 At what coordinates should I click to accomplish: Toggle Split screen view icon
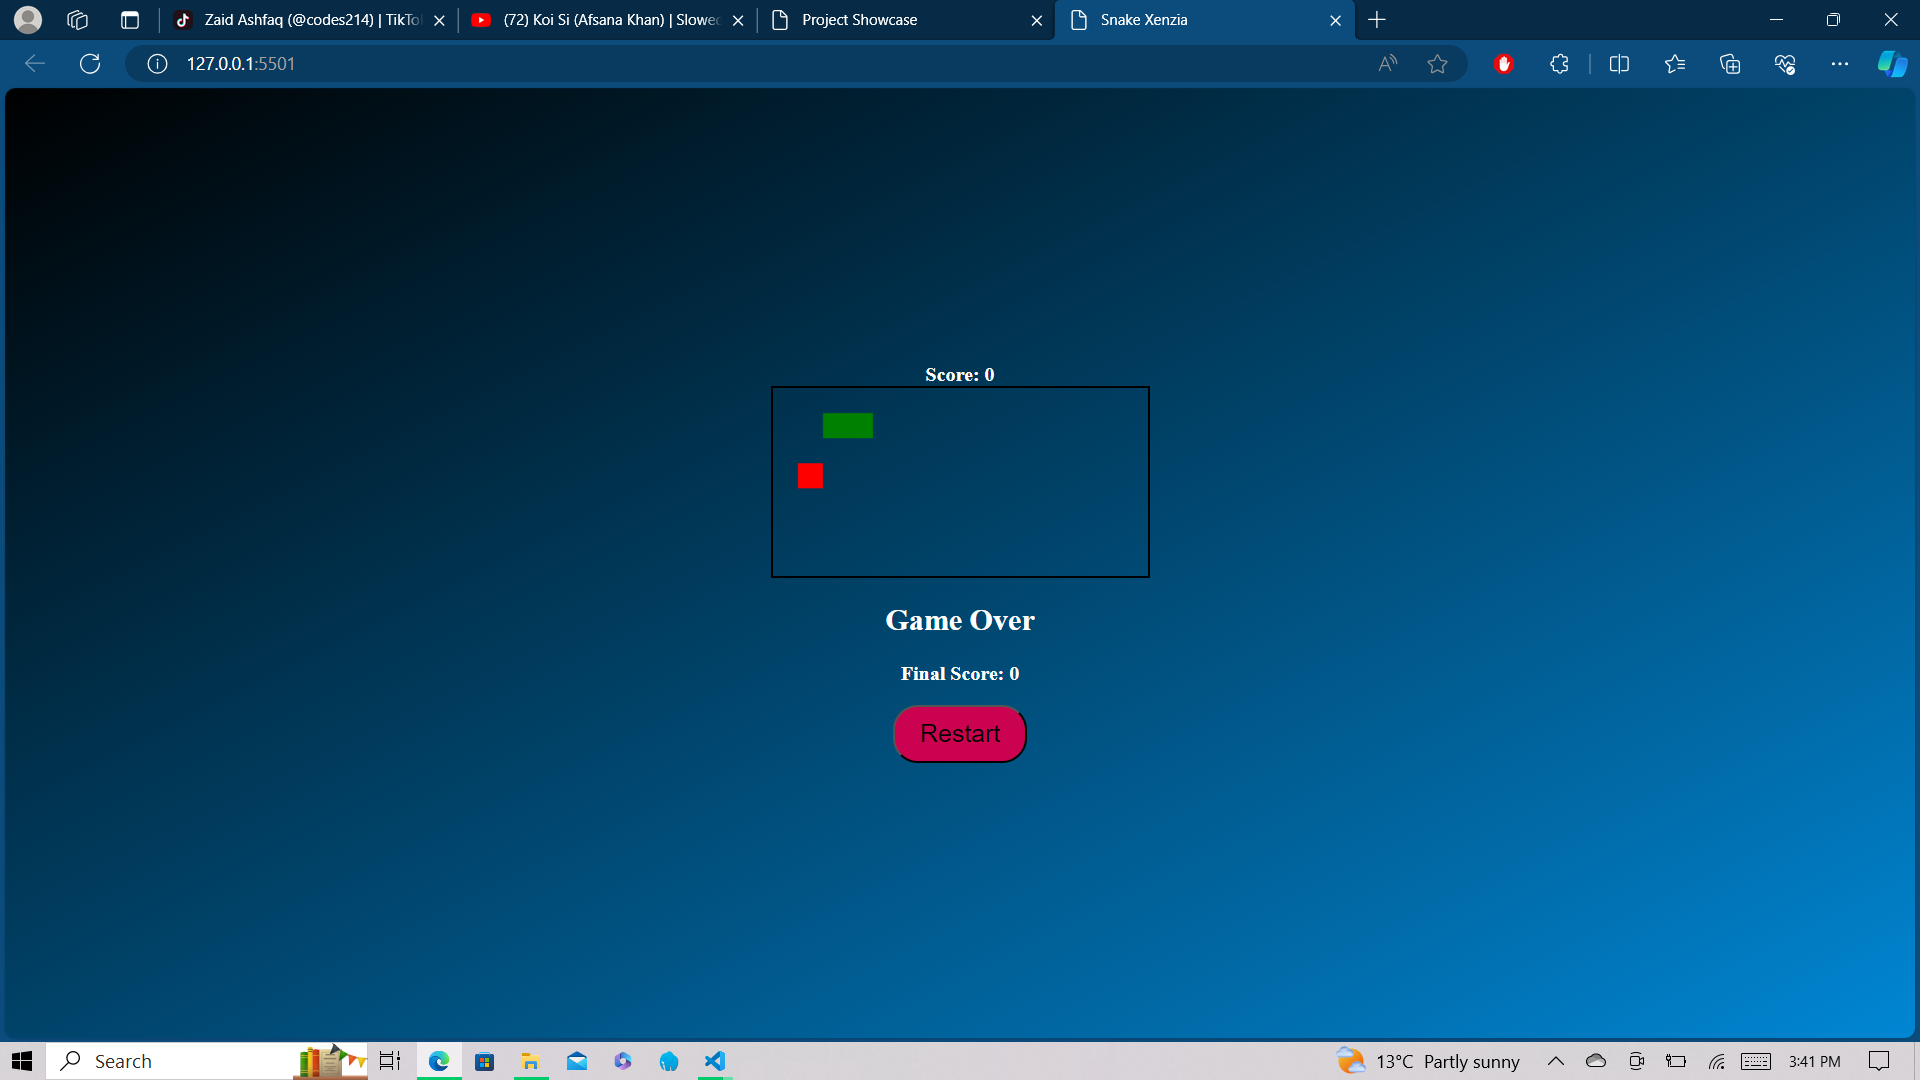(1619, 64)
